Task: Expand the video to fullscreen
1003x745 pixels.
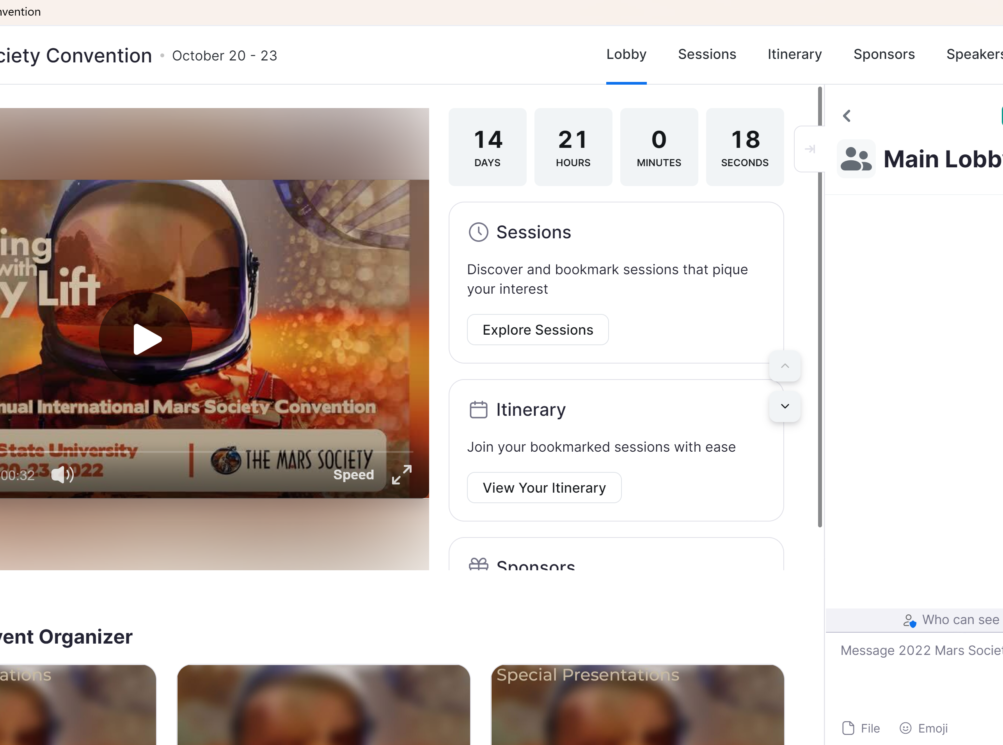Action: coord(402,474)
